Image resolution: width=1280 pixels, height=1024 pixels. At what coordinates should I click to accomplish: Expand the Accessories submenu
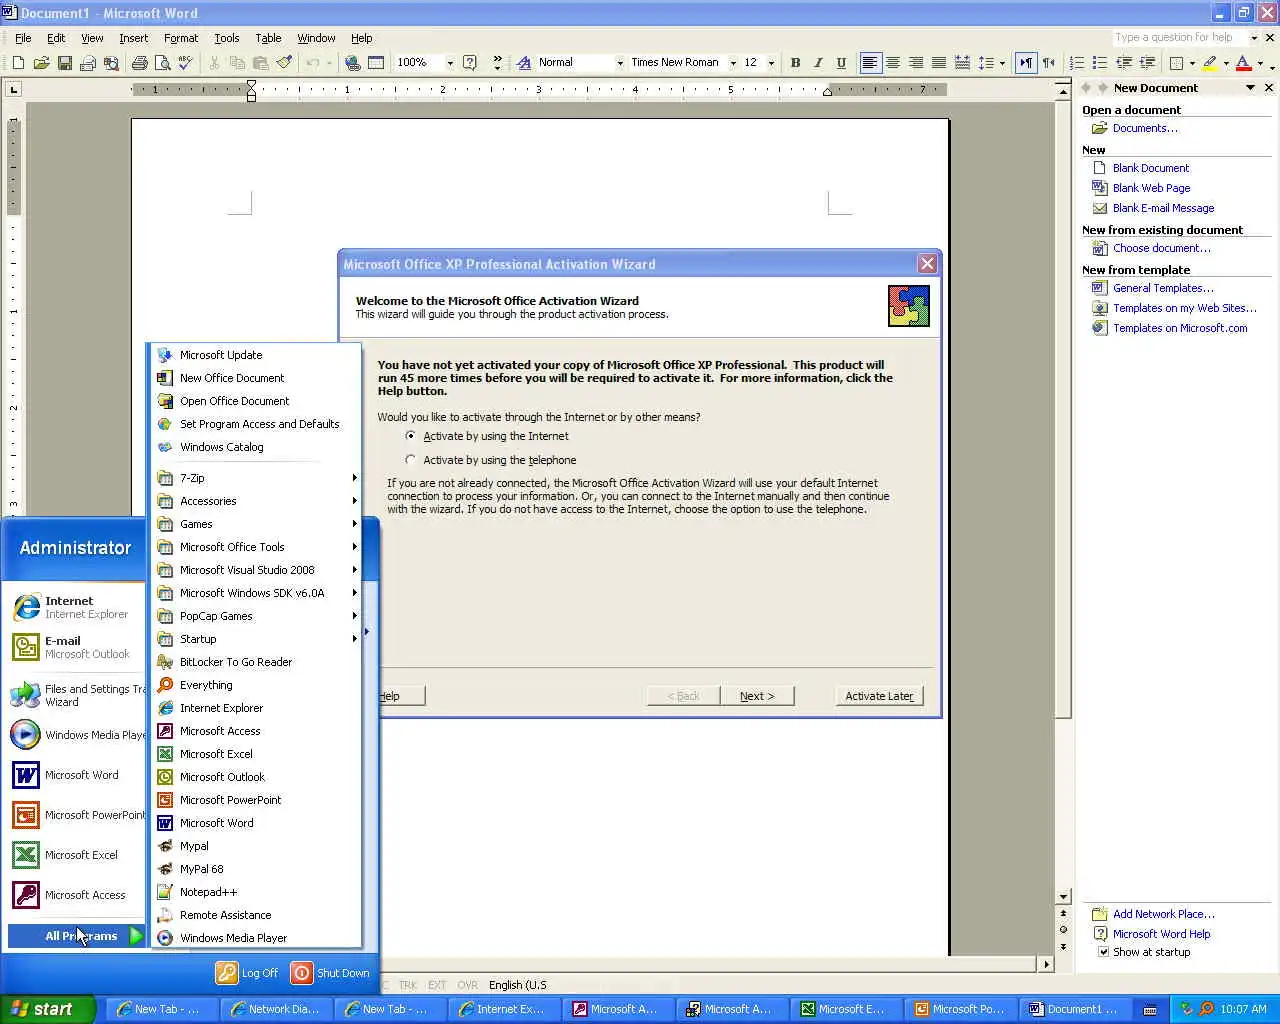pyautogui.click(x=257, y=501)
